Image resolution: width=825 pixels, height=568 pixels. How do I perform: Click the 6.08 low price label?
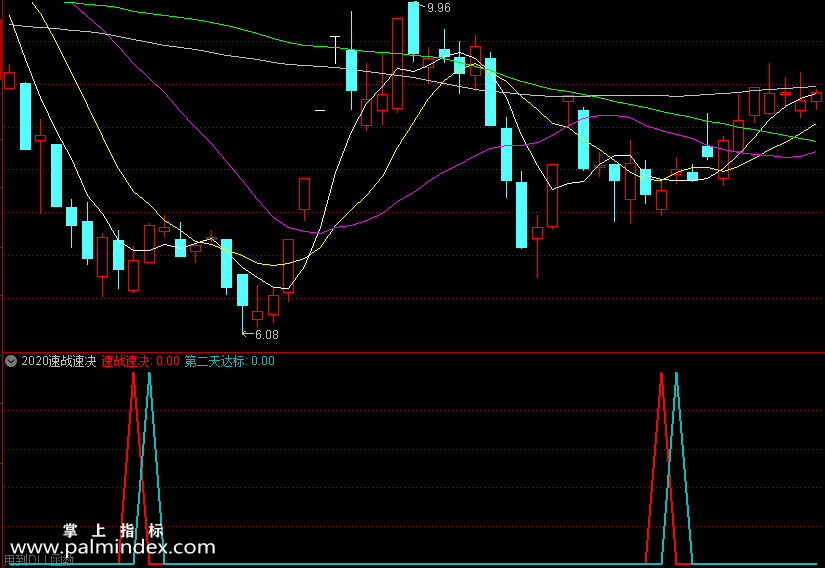click(266, 334)
